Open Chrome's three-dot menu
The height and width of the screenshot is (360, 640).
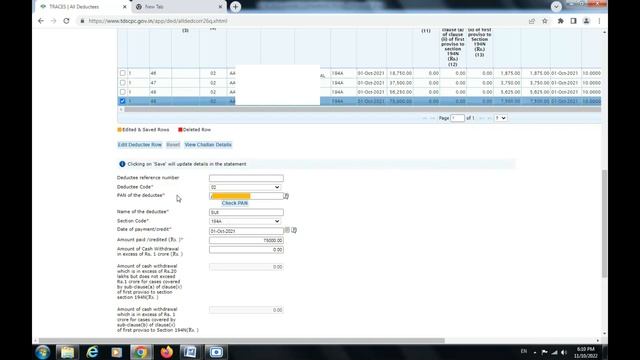coord(599,21)
